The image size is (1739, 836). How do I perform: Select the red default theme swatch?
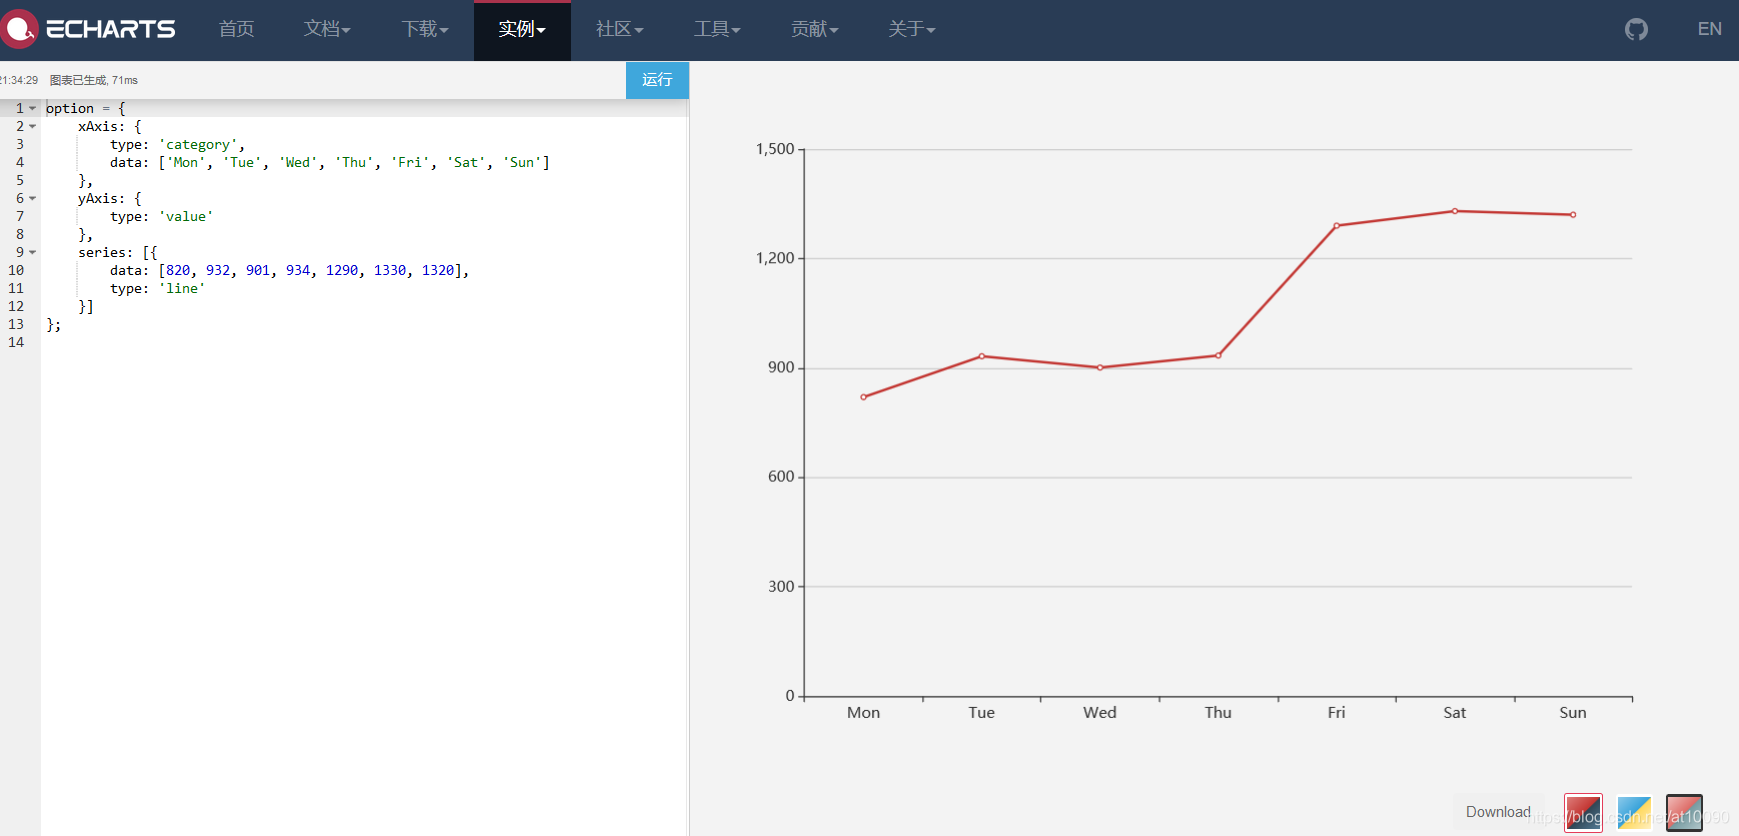(1583, 813)
